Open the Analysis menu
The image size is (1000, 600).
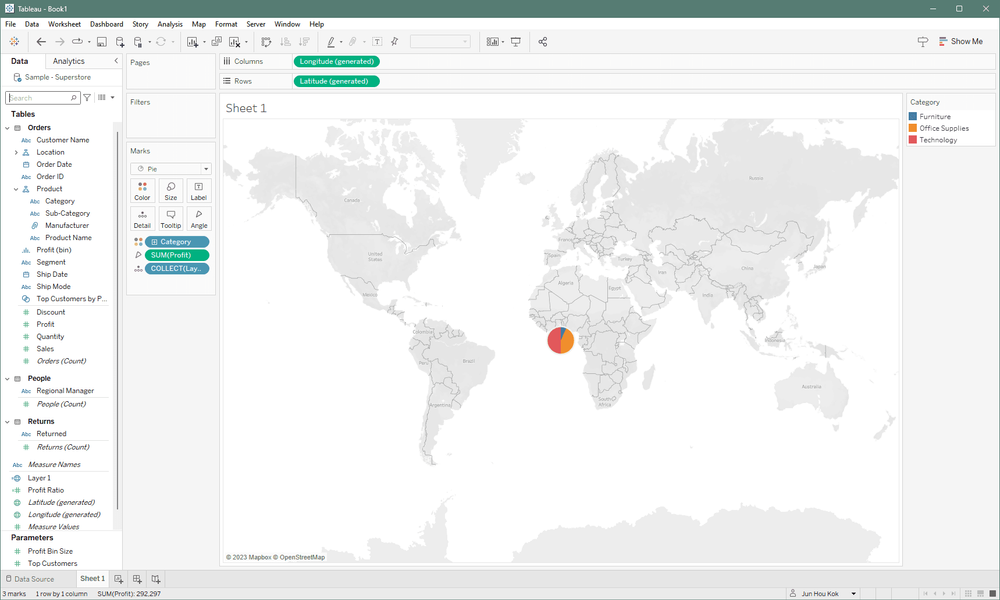pos(170,24)
